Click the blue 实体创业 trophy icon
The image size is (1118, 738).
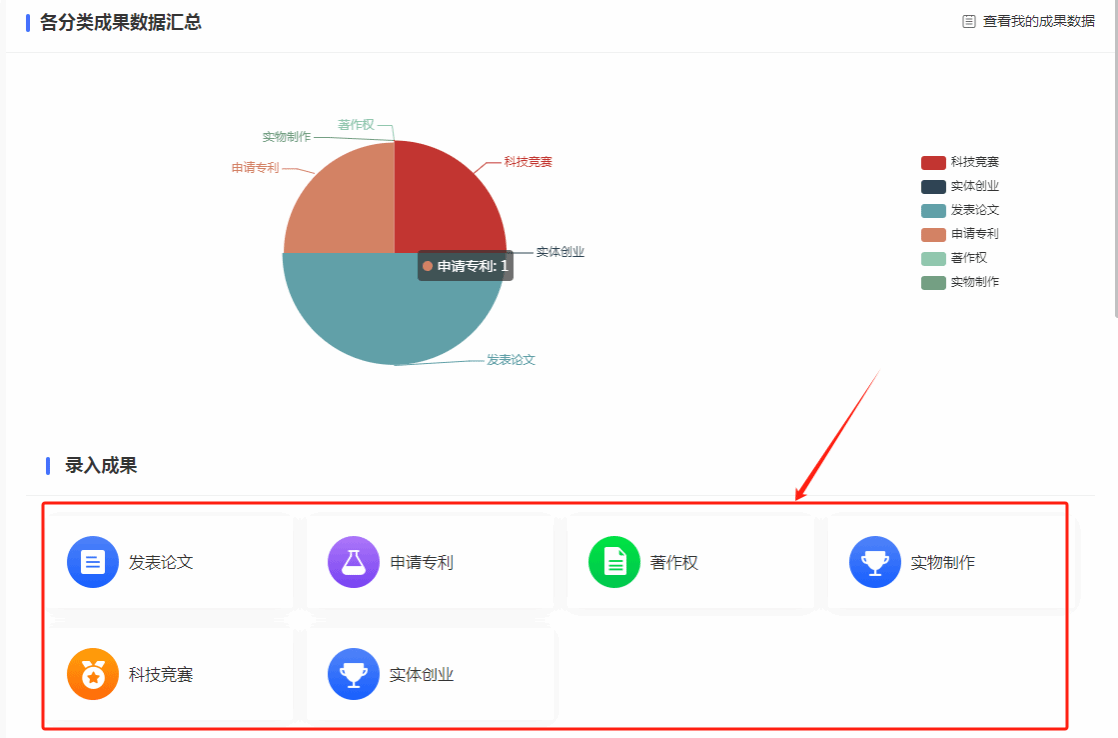tap(353, 674)
